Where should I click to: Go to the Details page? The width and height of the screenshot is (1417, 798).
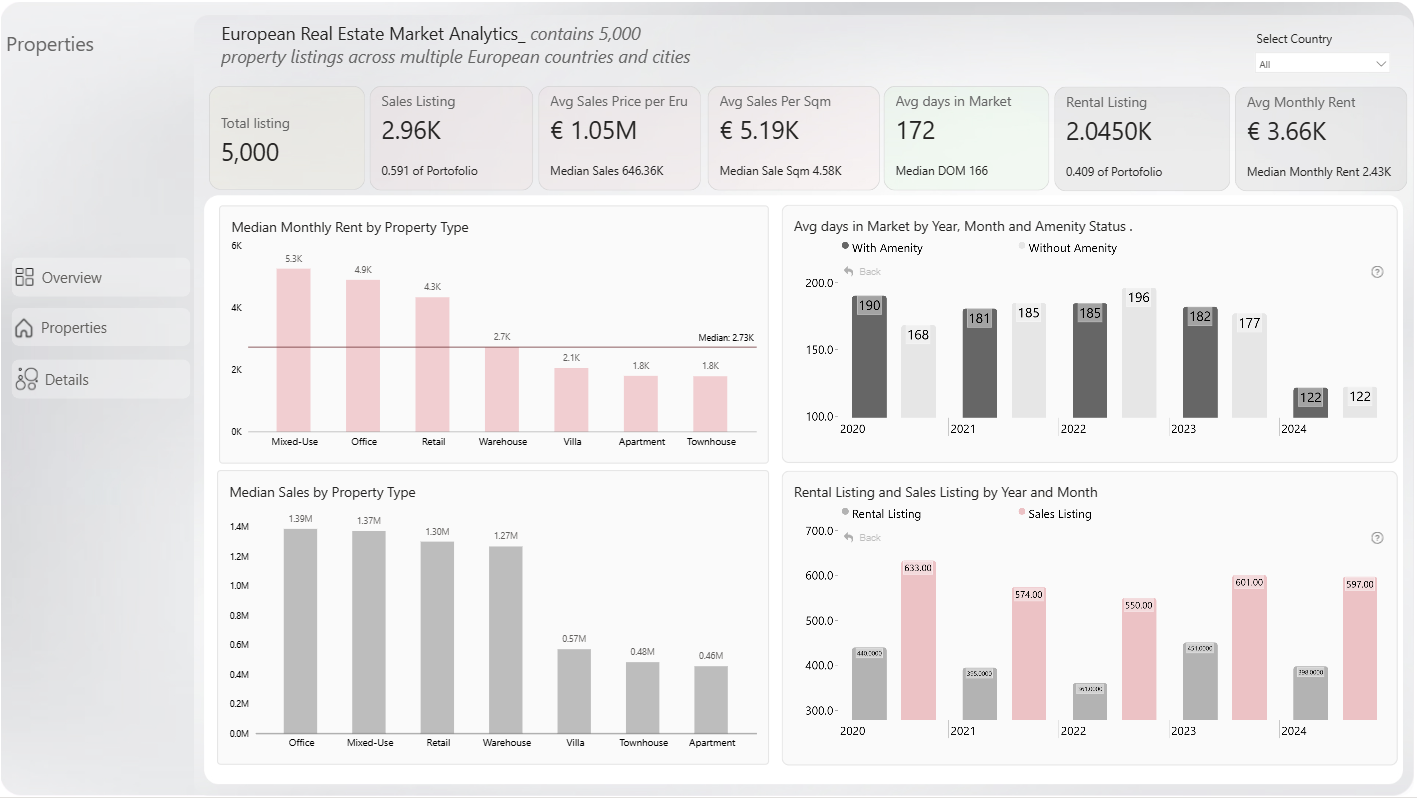101,379
